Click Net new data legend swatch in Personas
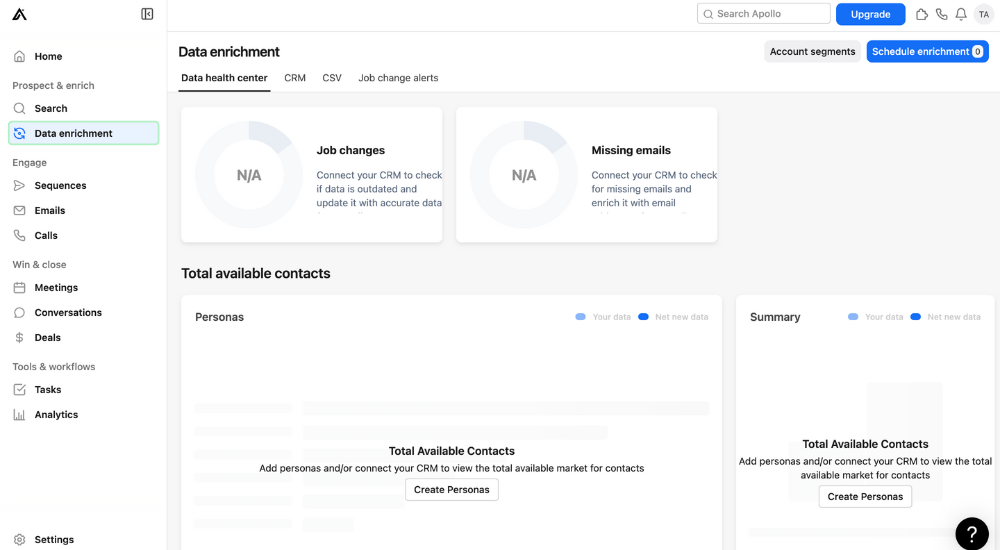 pos(643,317)
